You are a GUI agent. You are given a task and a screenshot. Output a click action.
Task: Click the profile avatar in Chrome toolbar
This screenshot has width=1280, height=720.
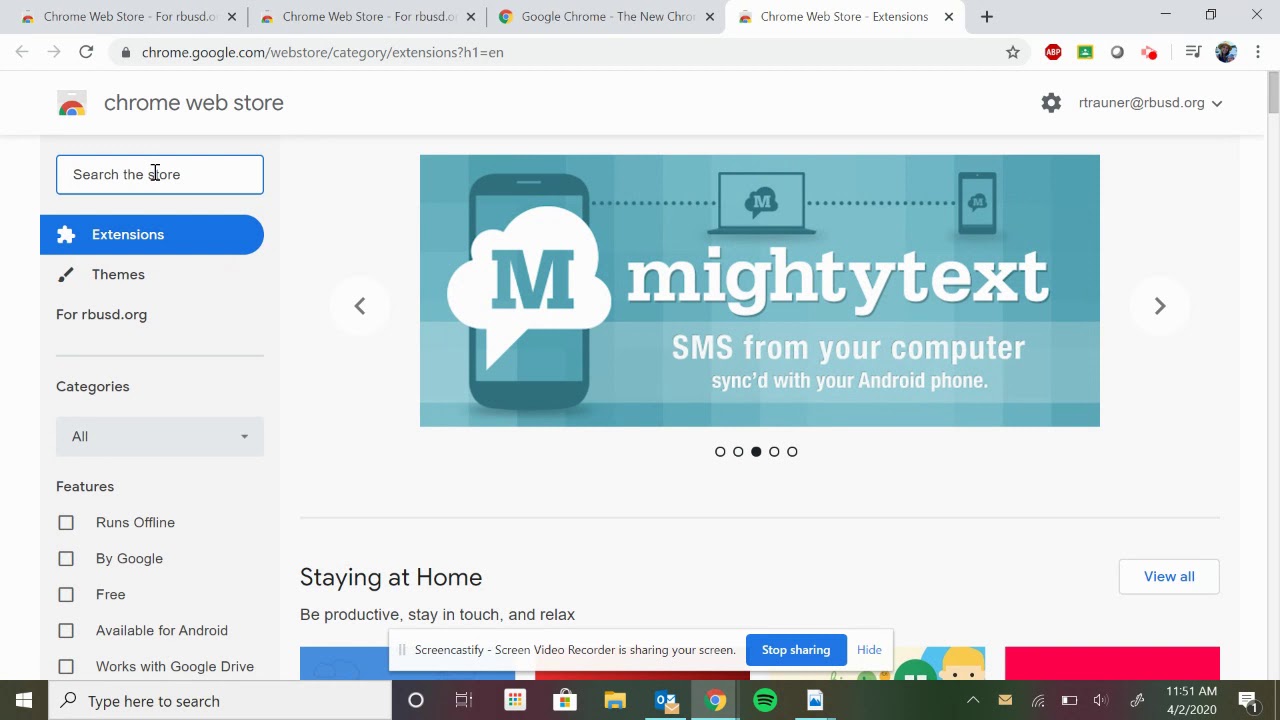[1226, 52]
